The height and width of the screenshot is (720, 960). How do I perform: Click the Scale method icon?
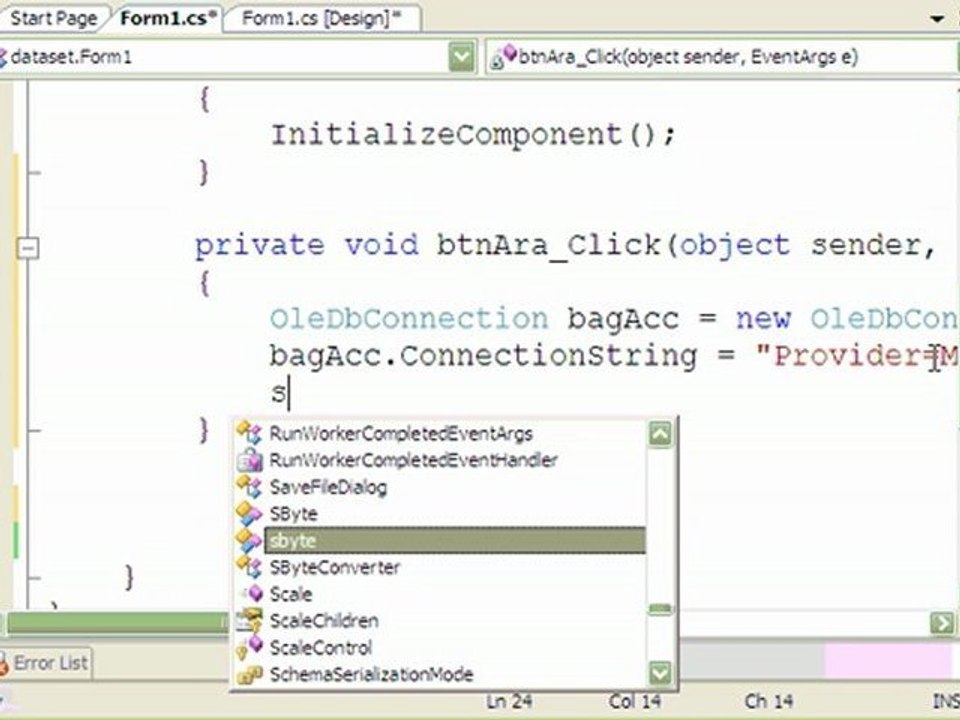coord(252,594)
